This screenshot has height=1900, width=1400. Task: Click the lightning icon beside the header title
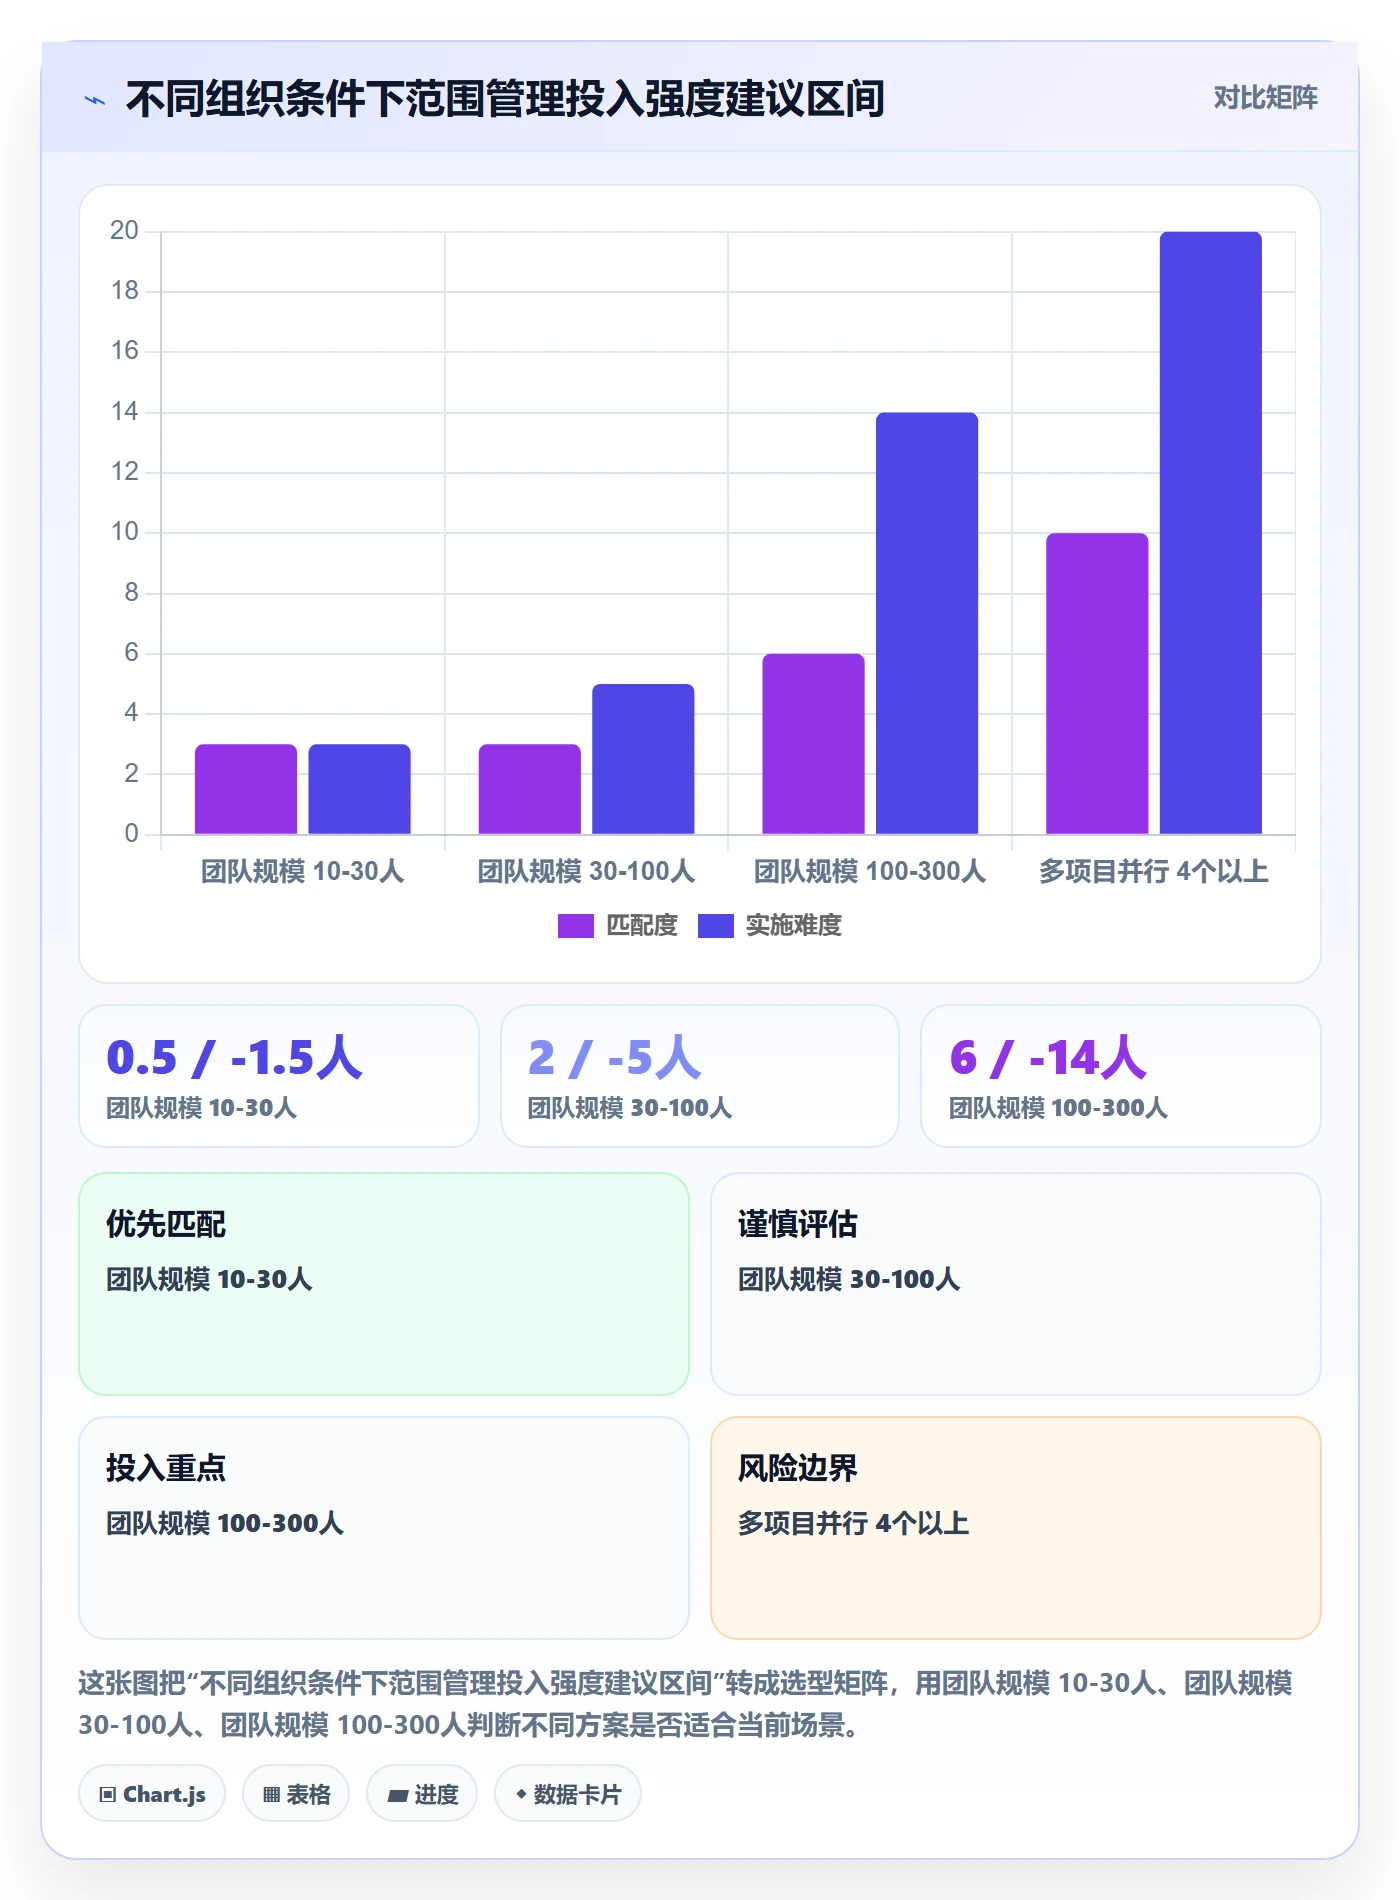coord(95,100)
